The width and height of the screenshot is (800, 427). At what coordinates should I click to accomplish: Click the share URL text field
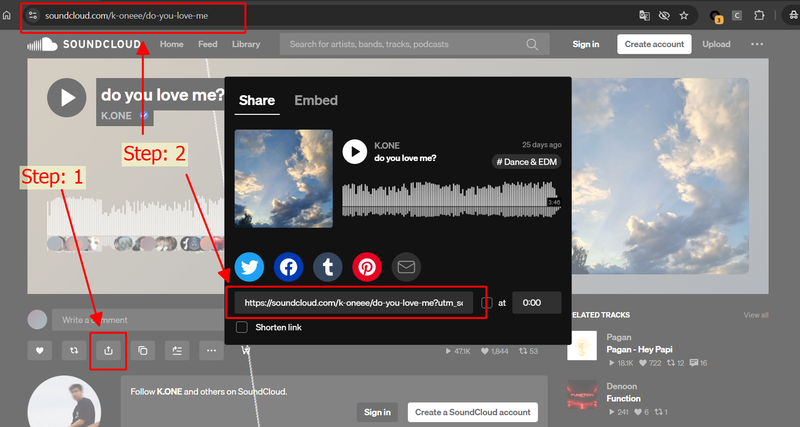point(354,303)
